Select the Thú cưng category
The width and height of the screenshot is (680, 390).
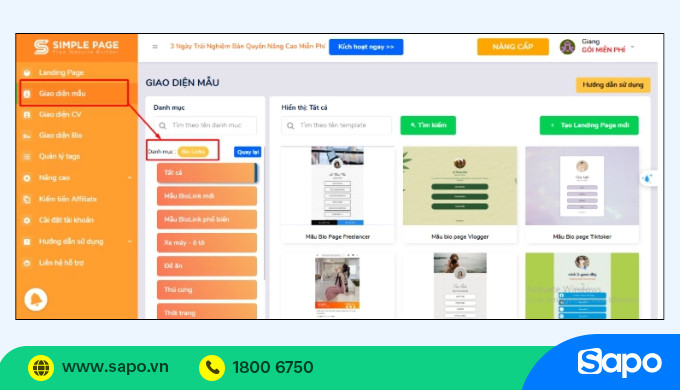coord(207,289)
